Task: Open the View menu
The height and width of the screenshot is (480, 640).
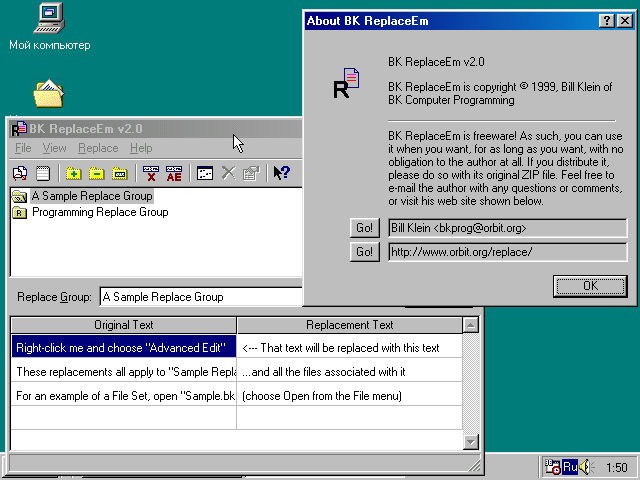Action: [x=54, y=148]
